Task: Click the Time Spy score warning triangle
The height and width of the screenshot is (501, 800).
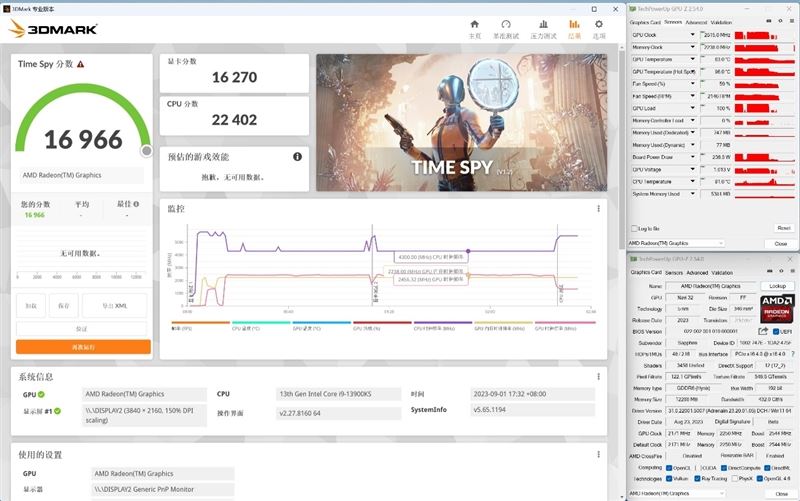Action: pos(81,64)
